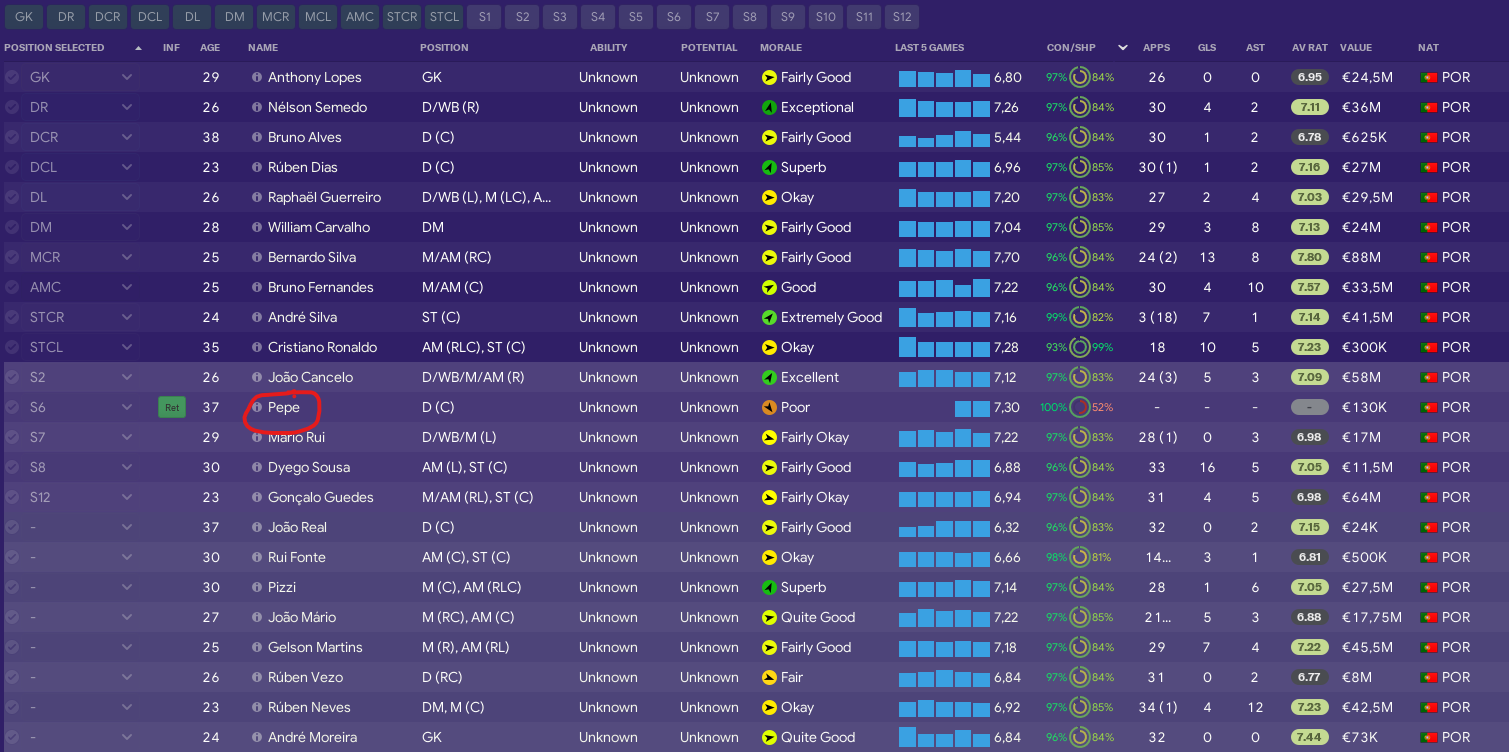Screen dimensions: 1509x752
Task: Click William Carvalho's info icon
Action: (257, 227)
